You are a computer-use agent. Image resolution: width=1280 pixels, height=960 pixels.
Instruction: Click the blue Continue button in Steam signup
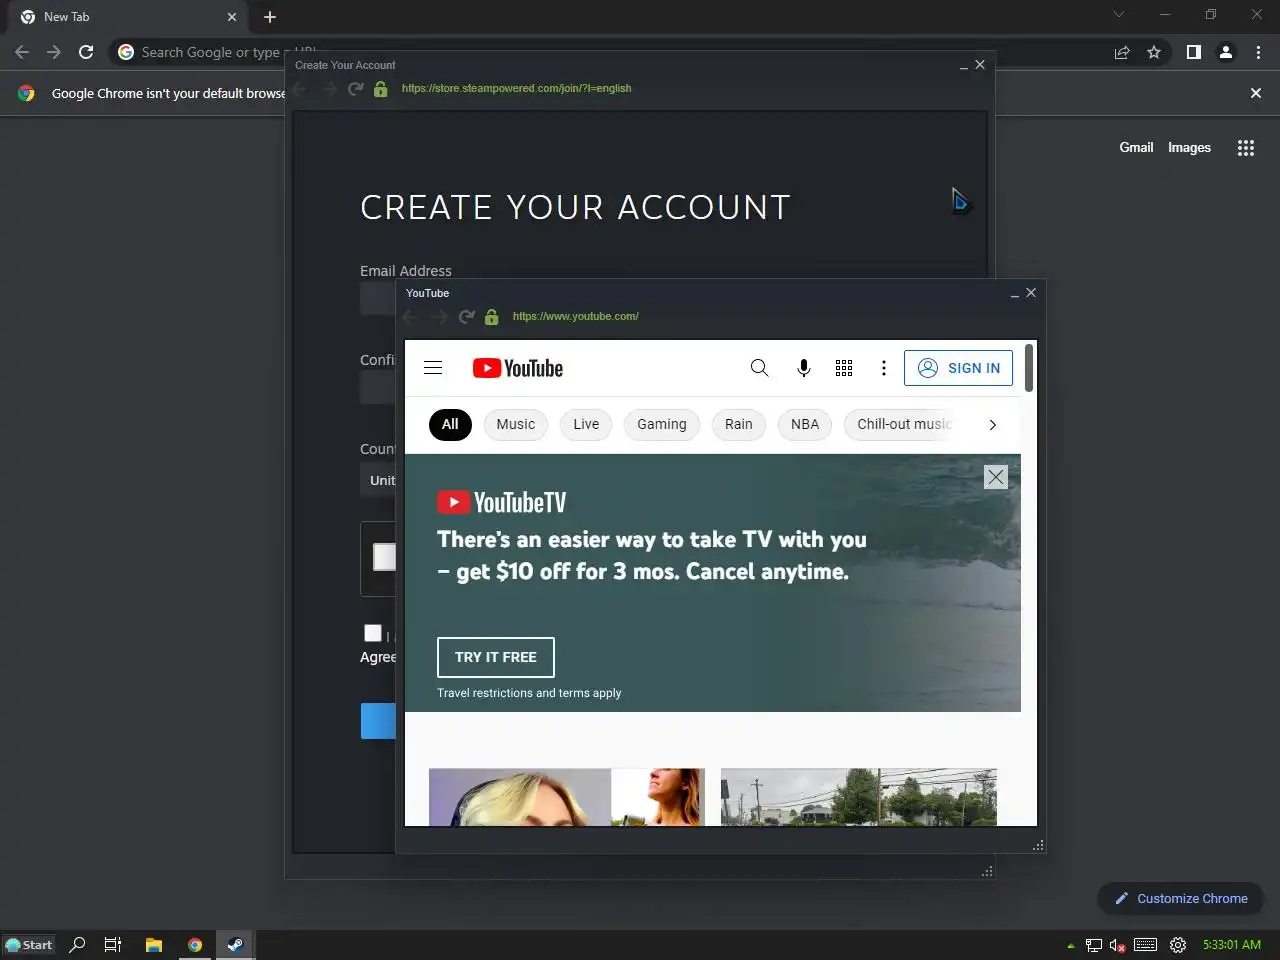click(378, 721)
